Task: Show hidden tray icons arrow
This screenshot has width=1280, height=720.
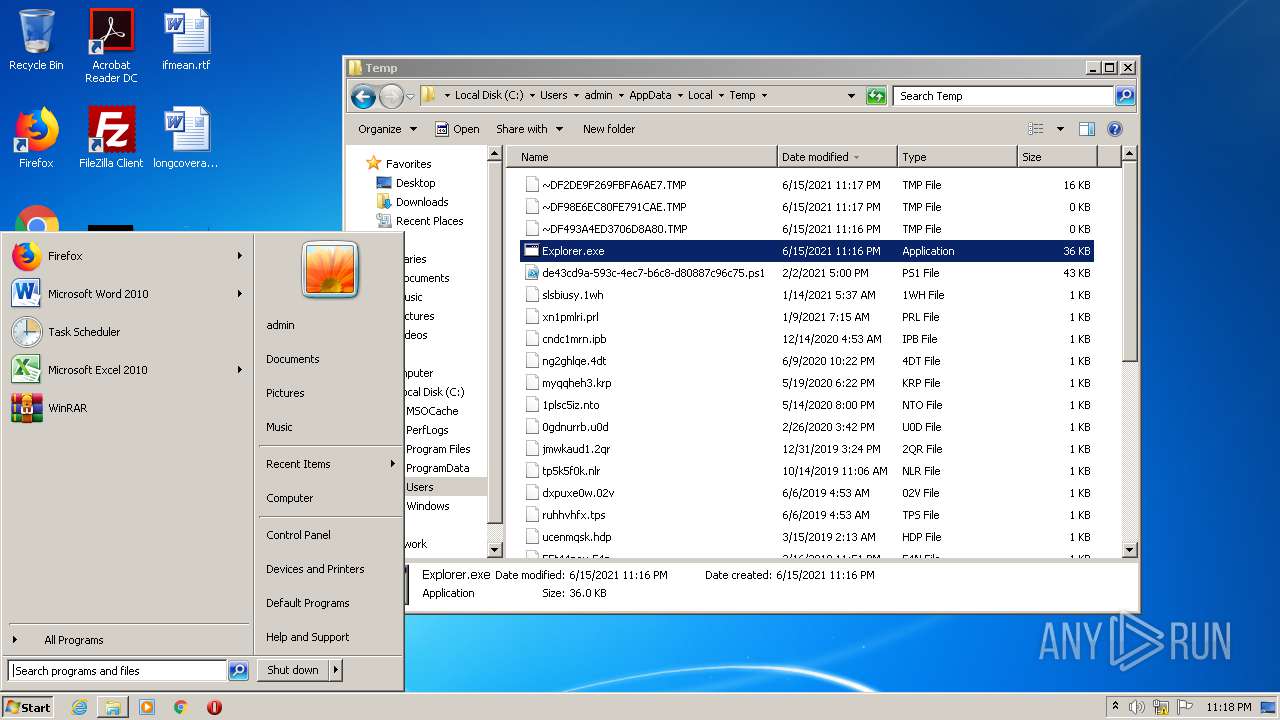Action: coord(1115,707)
